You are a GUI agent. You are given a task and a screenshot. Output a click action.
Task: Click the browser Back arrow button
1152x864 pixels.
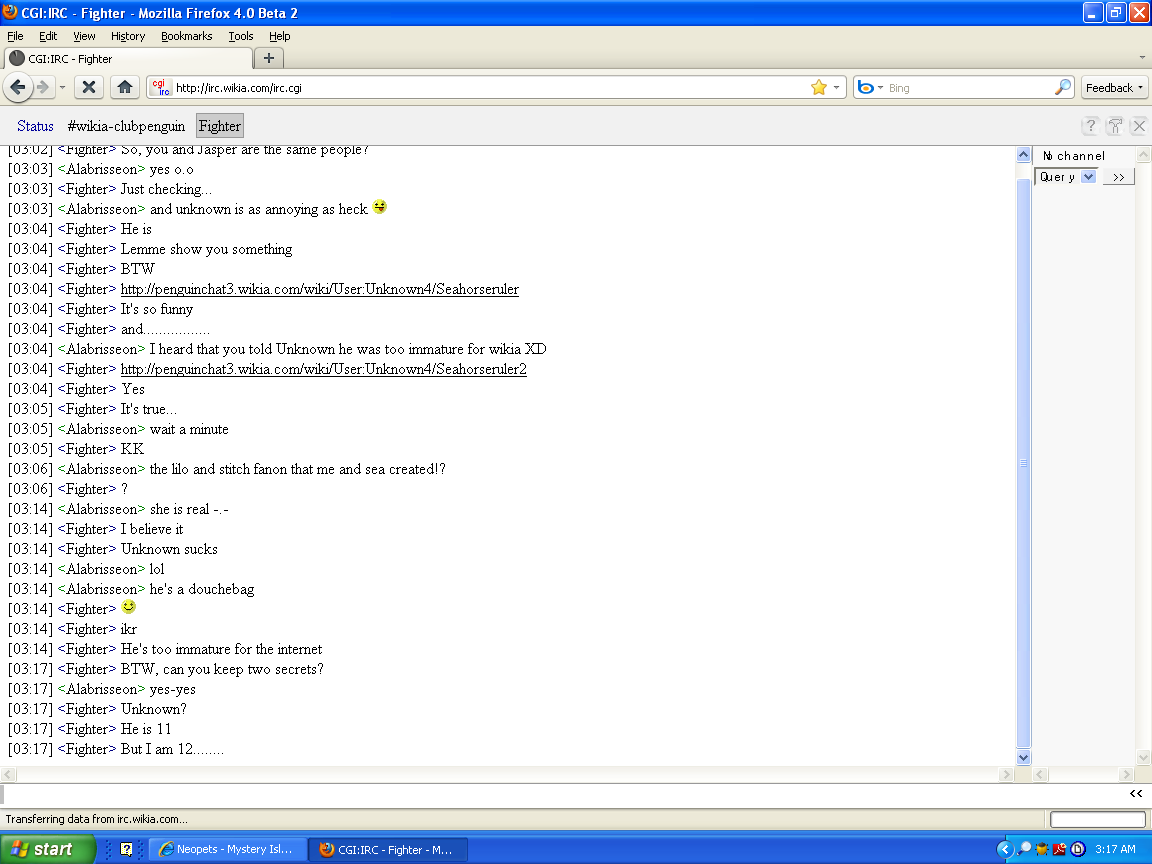[18, 87]
